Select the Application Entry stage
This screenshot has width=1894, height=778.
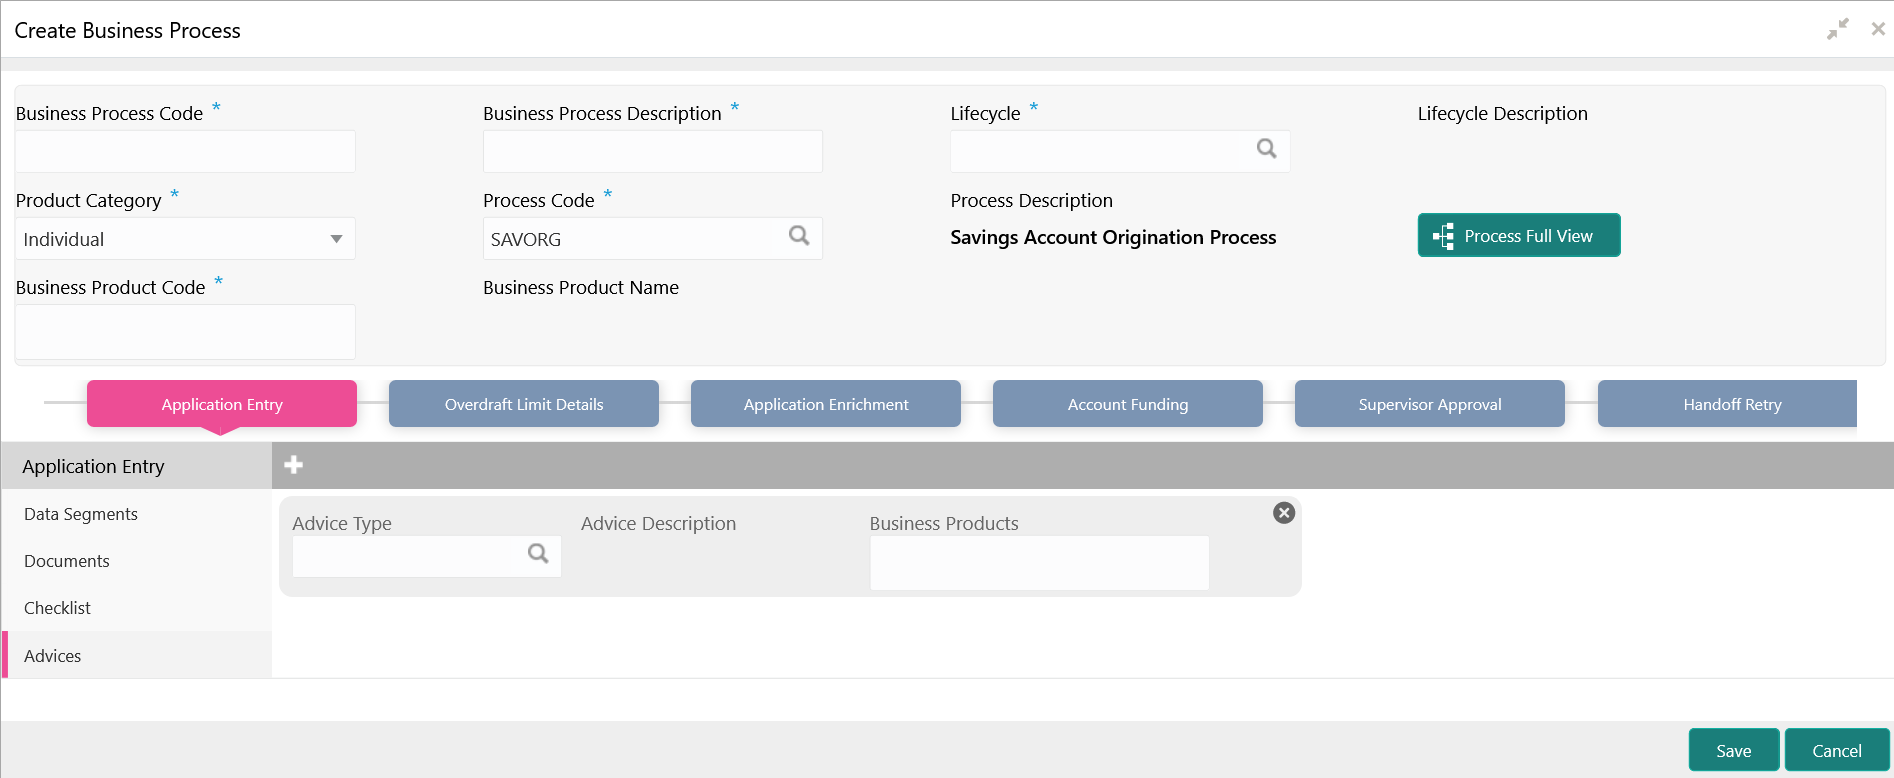point(222,404)
